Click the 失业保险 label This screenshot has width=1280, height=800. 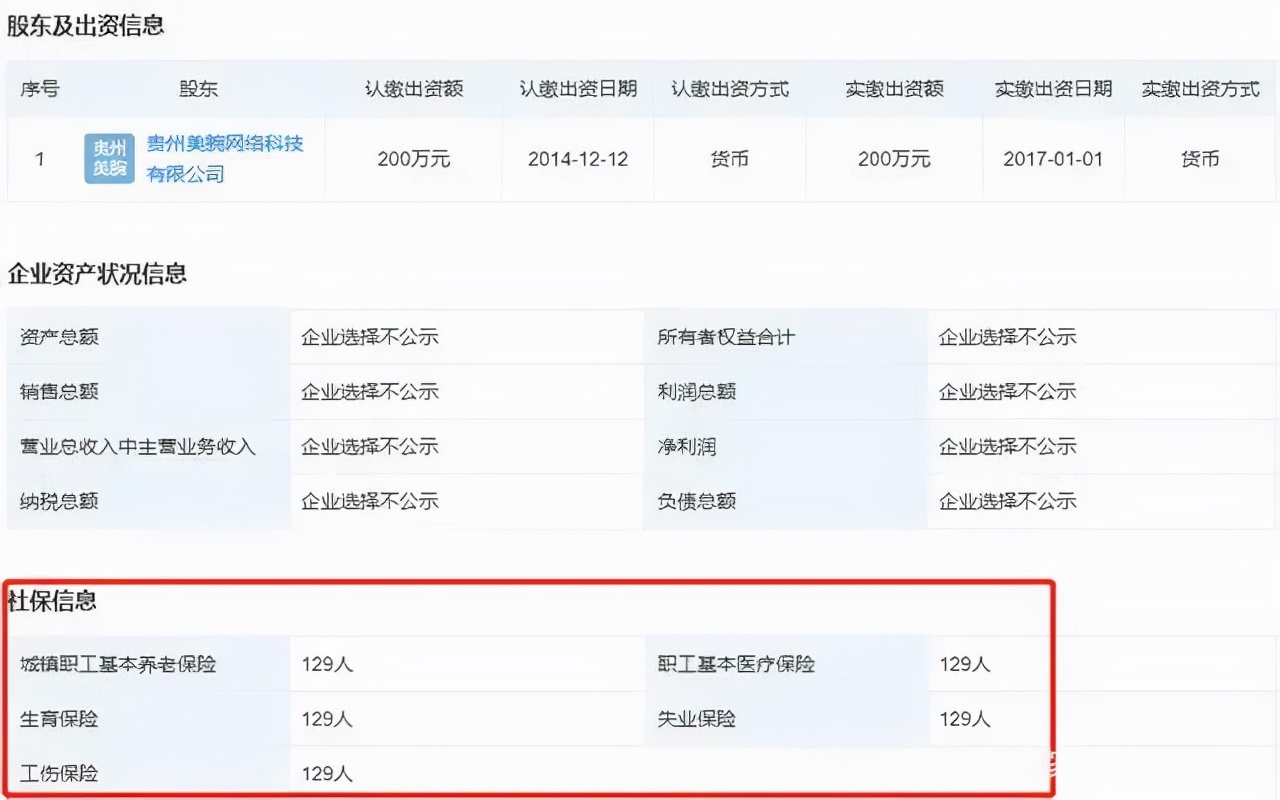click(696, 719)
